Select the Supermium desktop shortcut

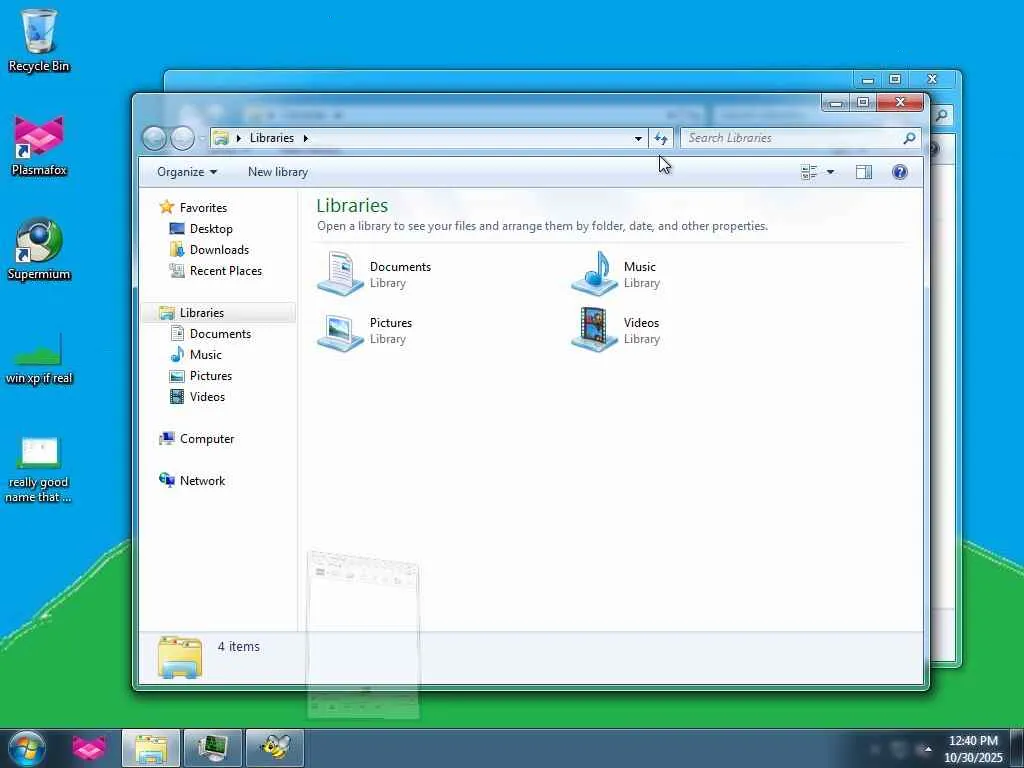[x=39, y=249]
